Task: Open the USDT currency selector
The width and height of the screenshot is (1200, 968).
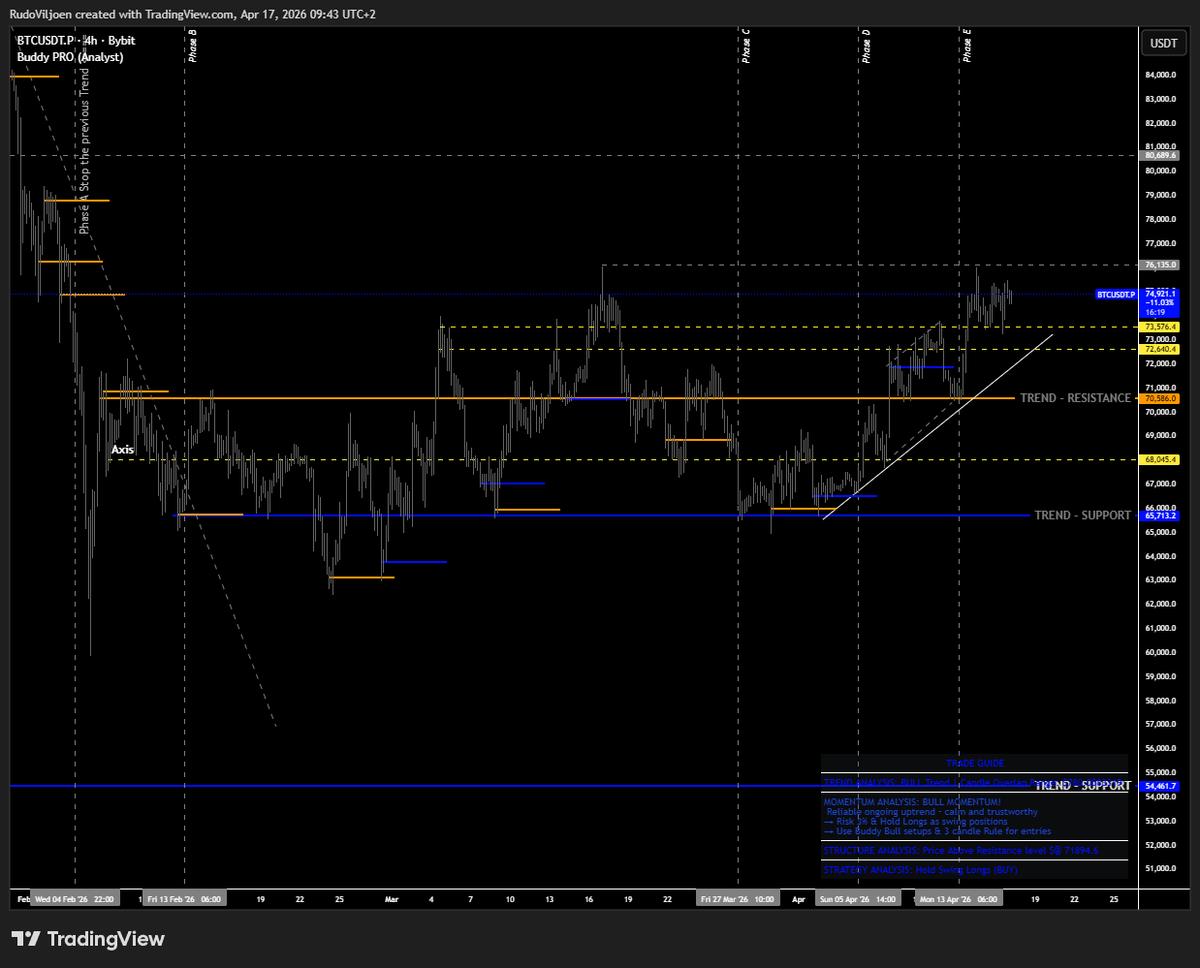Action: (1163, 43)
